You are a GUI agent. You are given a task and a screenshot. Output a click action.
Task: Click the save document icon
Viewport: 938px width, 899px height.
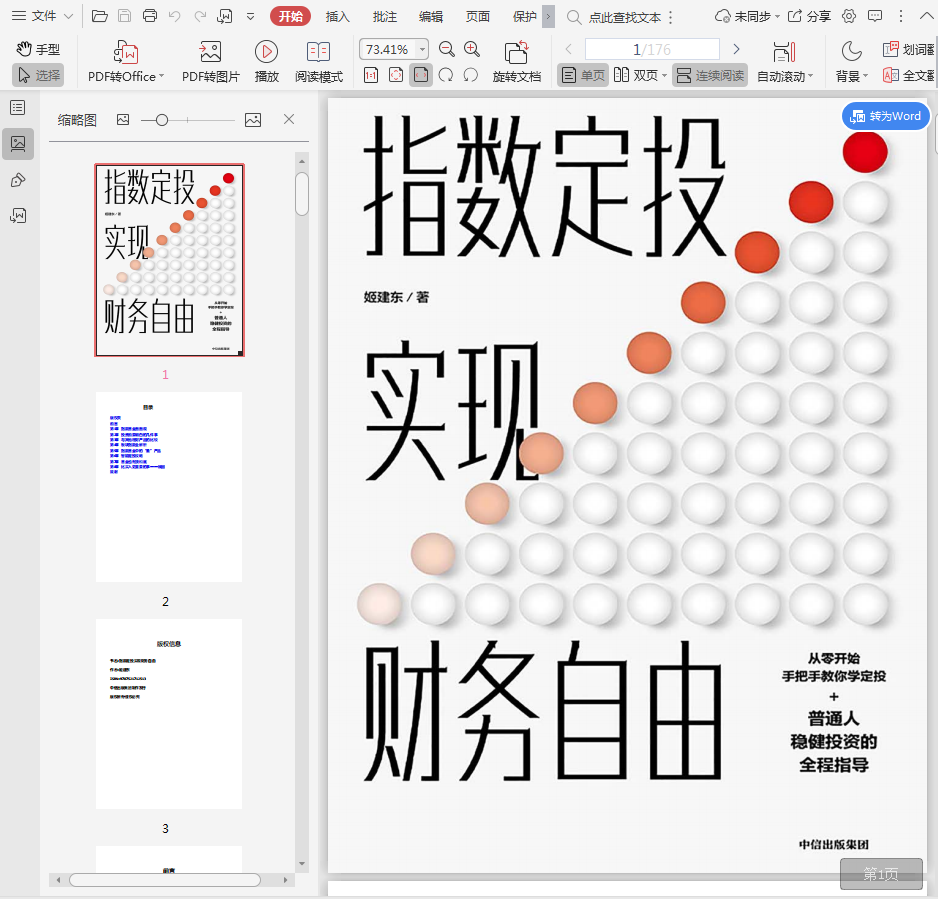[x=124, y=16]
